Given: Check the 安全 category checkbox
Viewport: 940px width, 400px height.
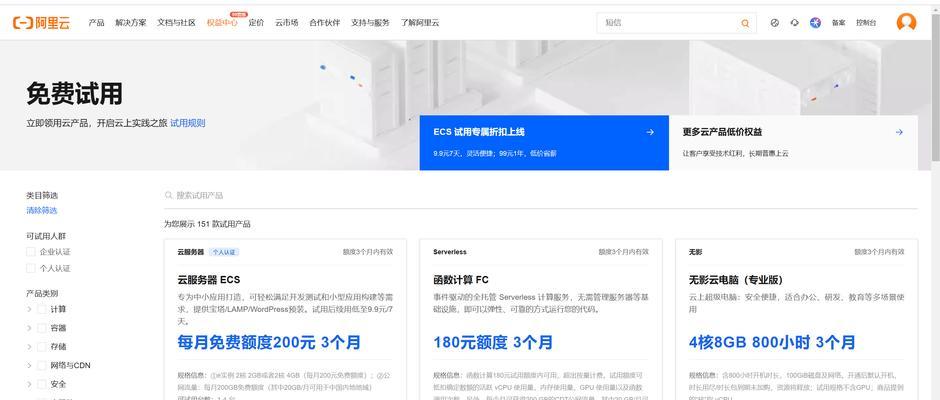Looking at the screenshot, I should [42, 384].
